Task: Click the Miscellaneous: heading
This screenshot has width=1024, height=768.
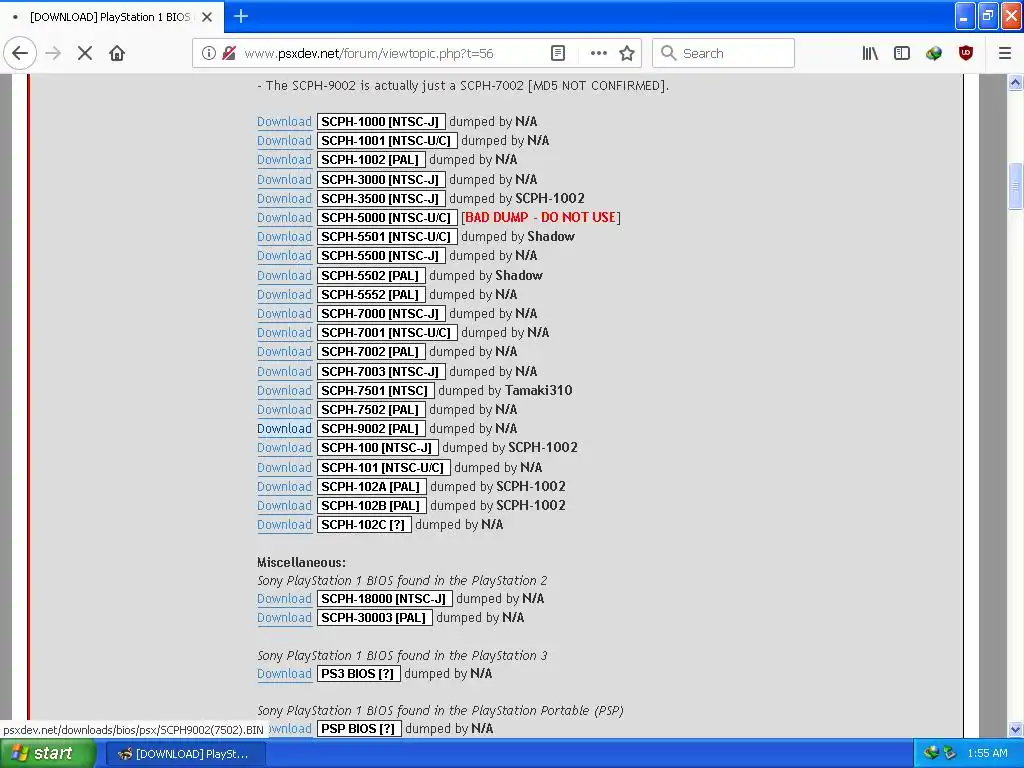Action: point(301,562)
